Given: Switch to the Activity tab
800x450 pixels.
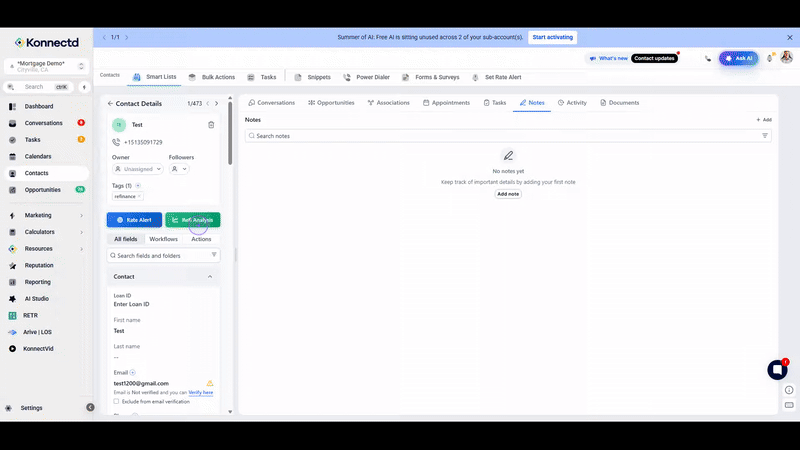Looking at the screenshot, I should (x=572, y=103).
